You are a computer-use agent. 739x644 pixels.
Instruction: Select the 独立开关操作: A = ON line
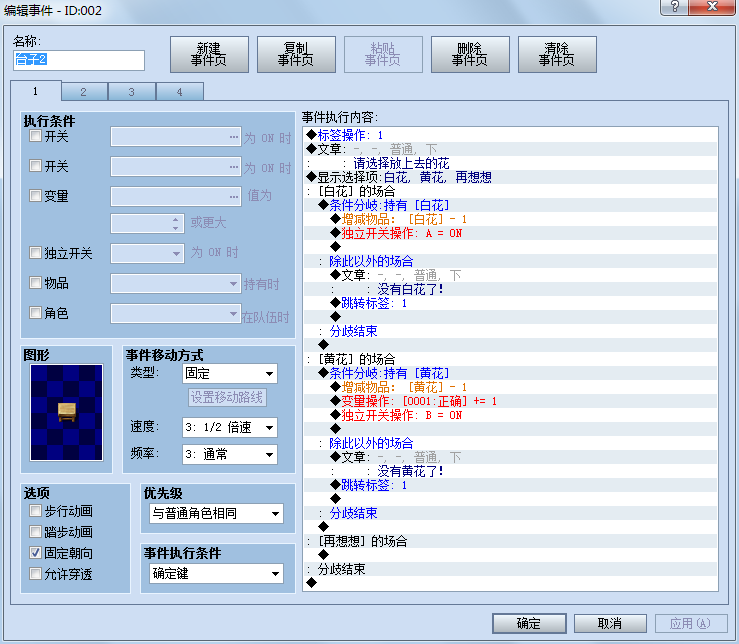pyautogui.click(x=510, y=233)
